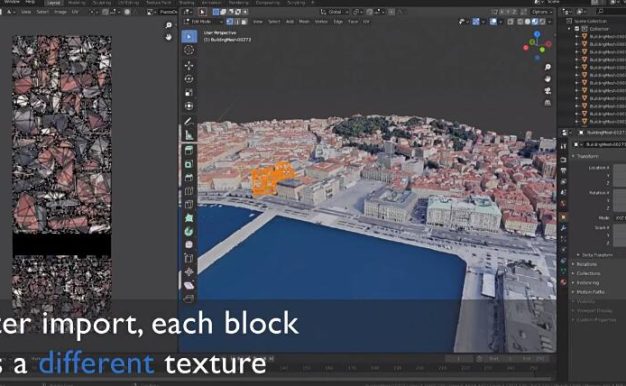Screen dimensions: 626x386
Task: Open the Face menu in 3D viewport
Action: (353, 22)
